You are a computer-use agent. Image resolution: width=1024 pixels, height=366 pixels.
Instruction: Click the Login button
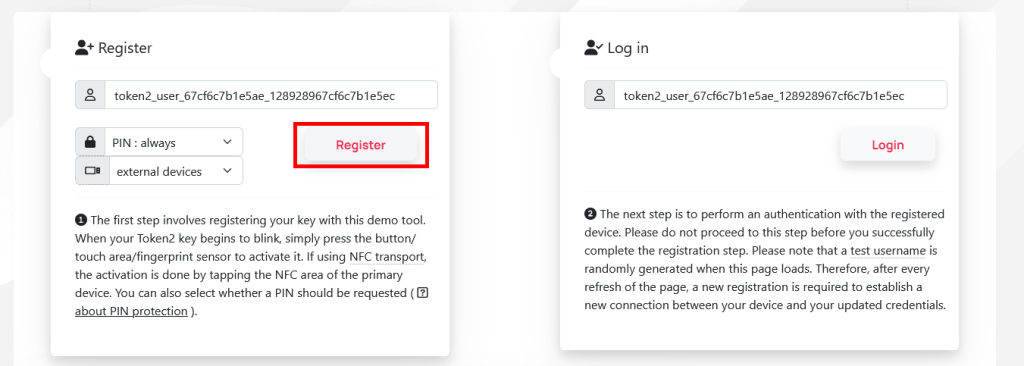(x=888, y=145)
